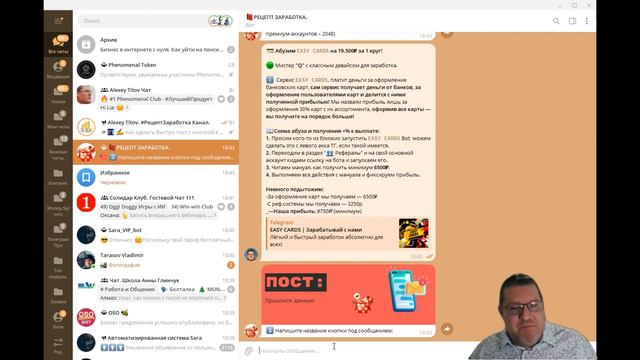Open the 'ПОСТ:' red banner image

pos(348,295)
